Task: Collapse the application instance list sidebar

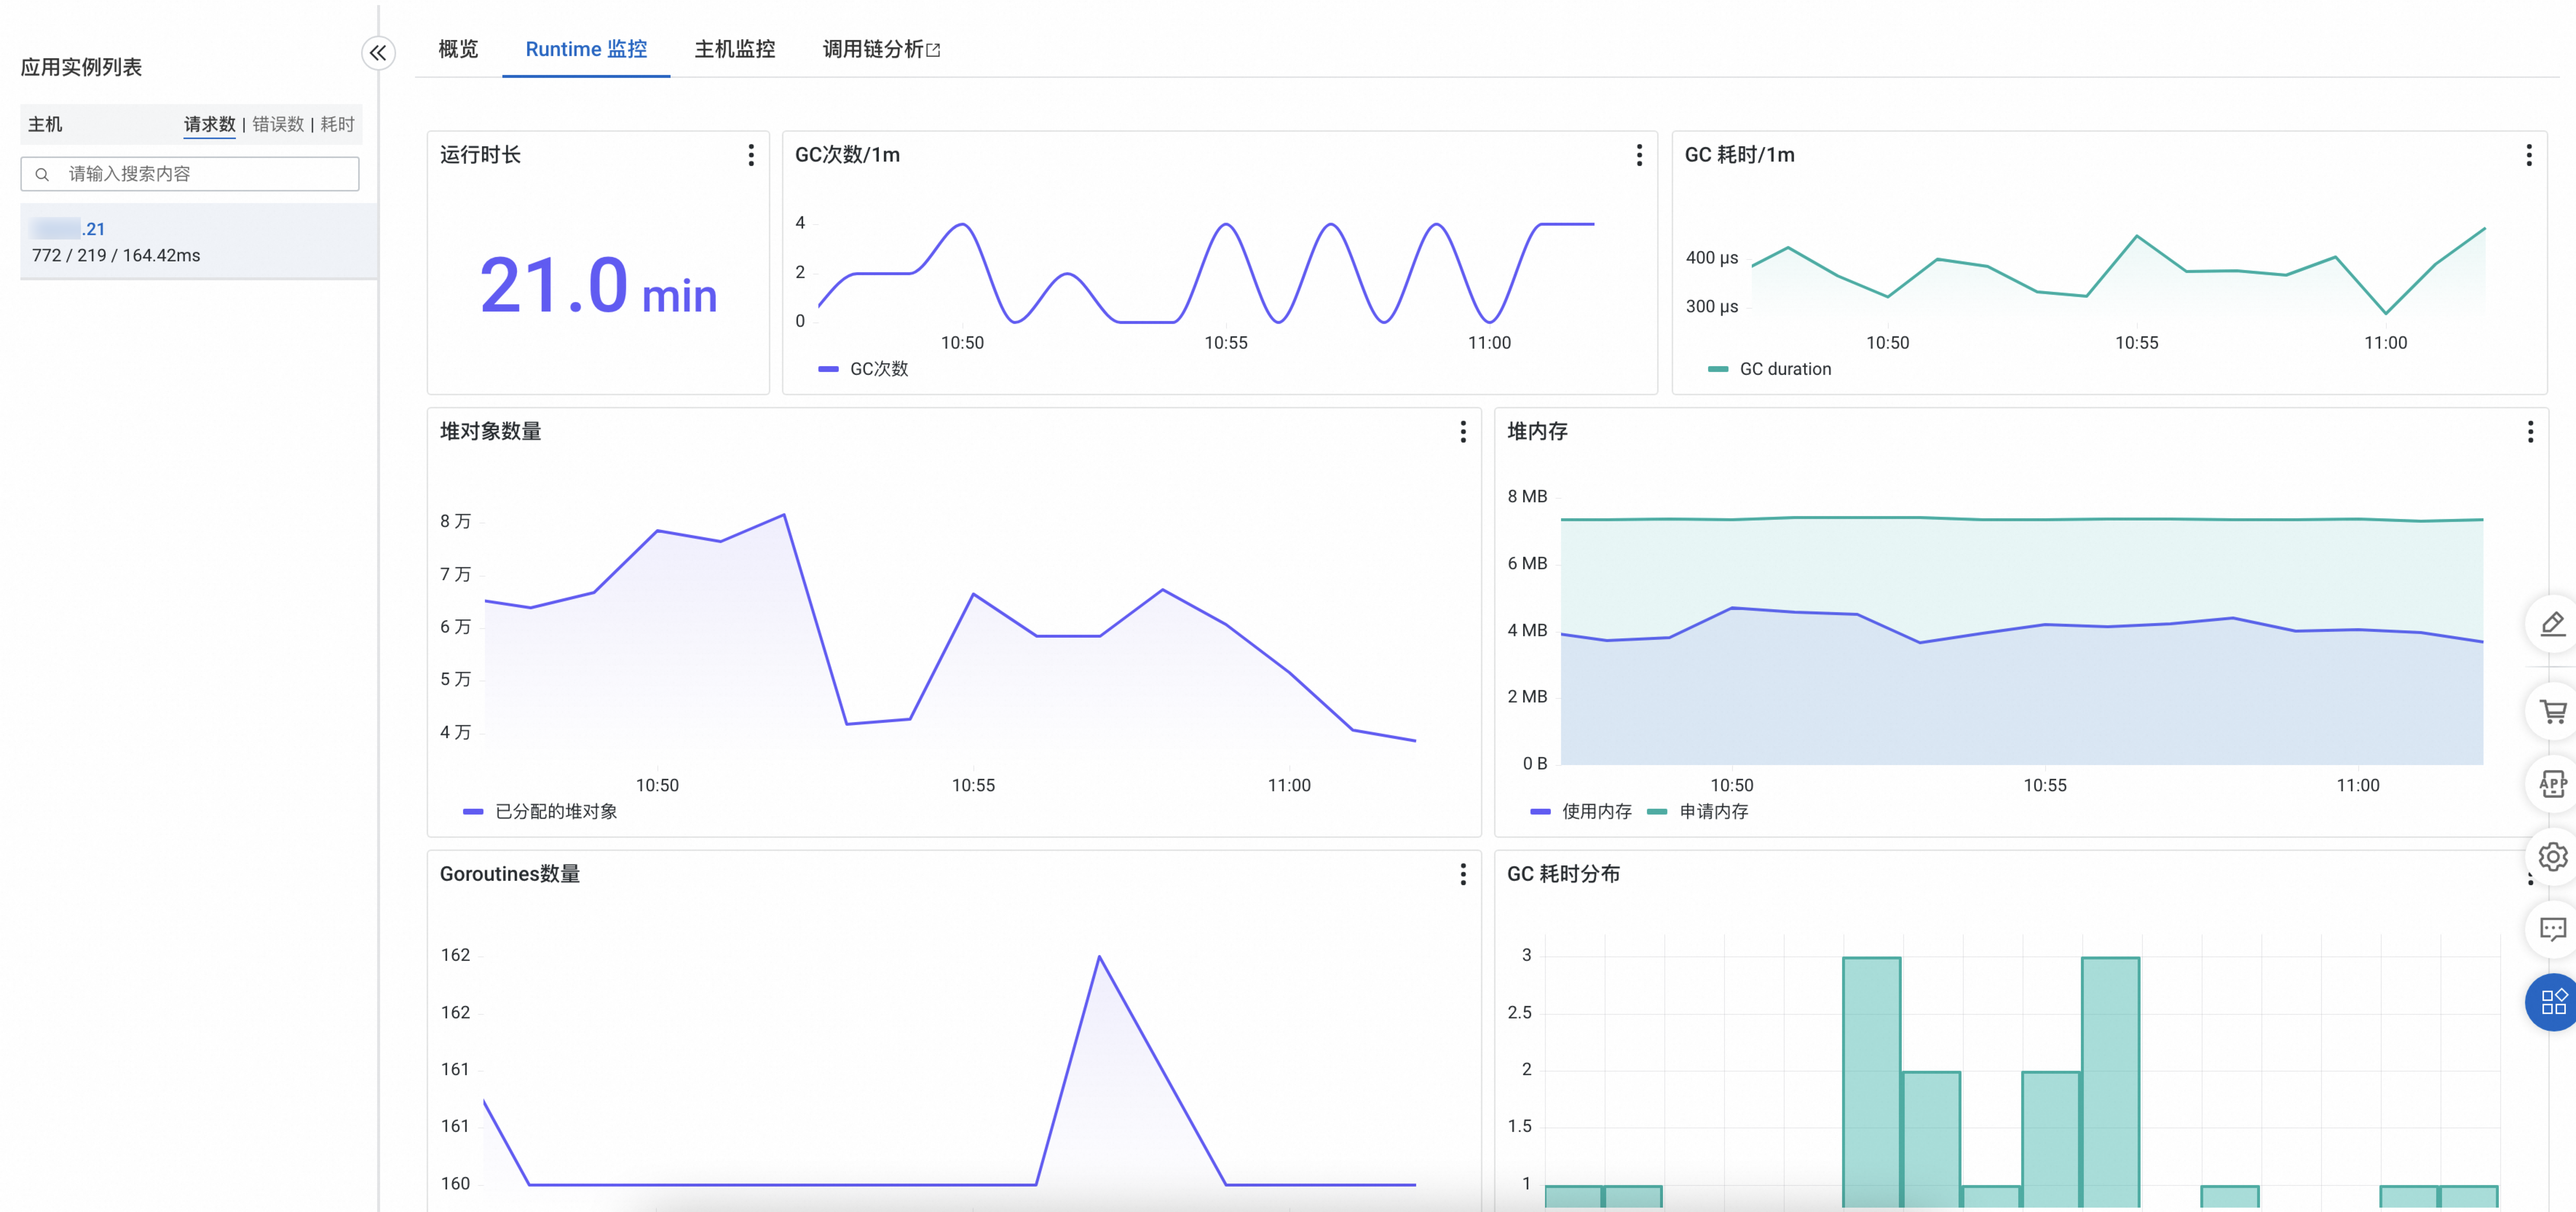Action: (378, 53)
